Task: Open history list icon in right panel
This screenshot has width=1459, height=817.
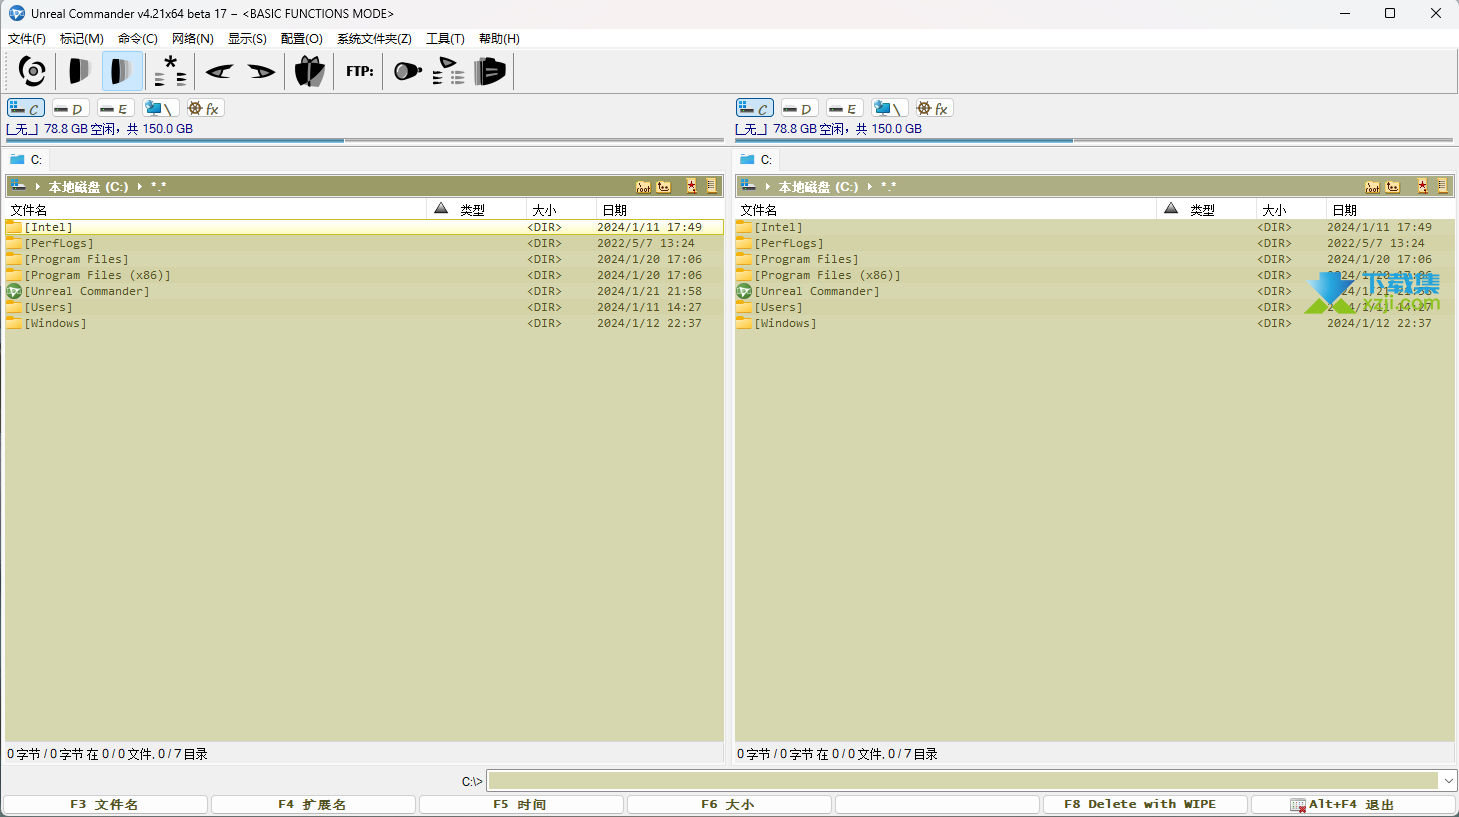Action: (1442, 186)
